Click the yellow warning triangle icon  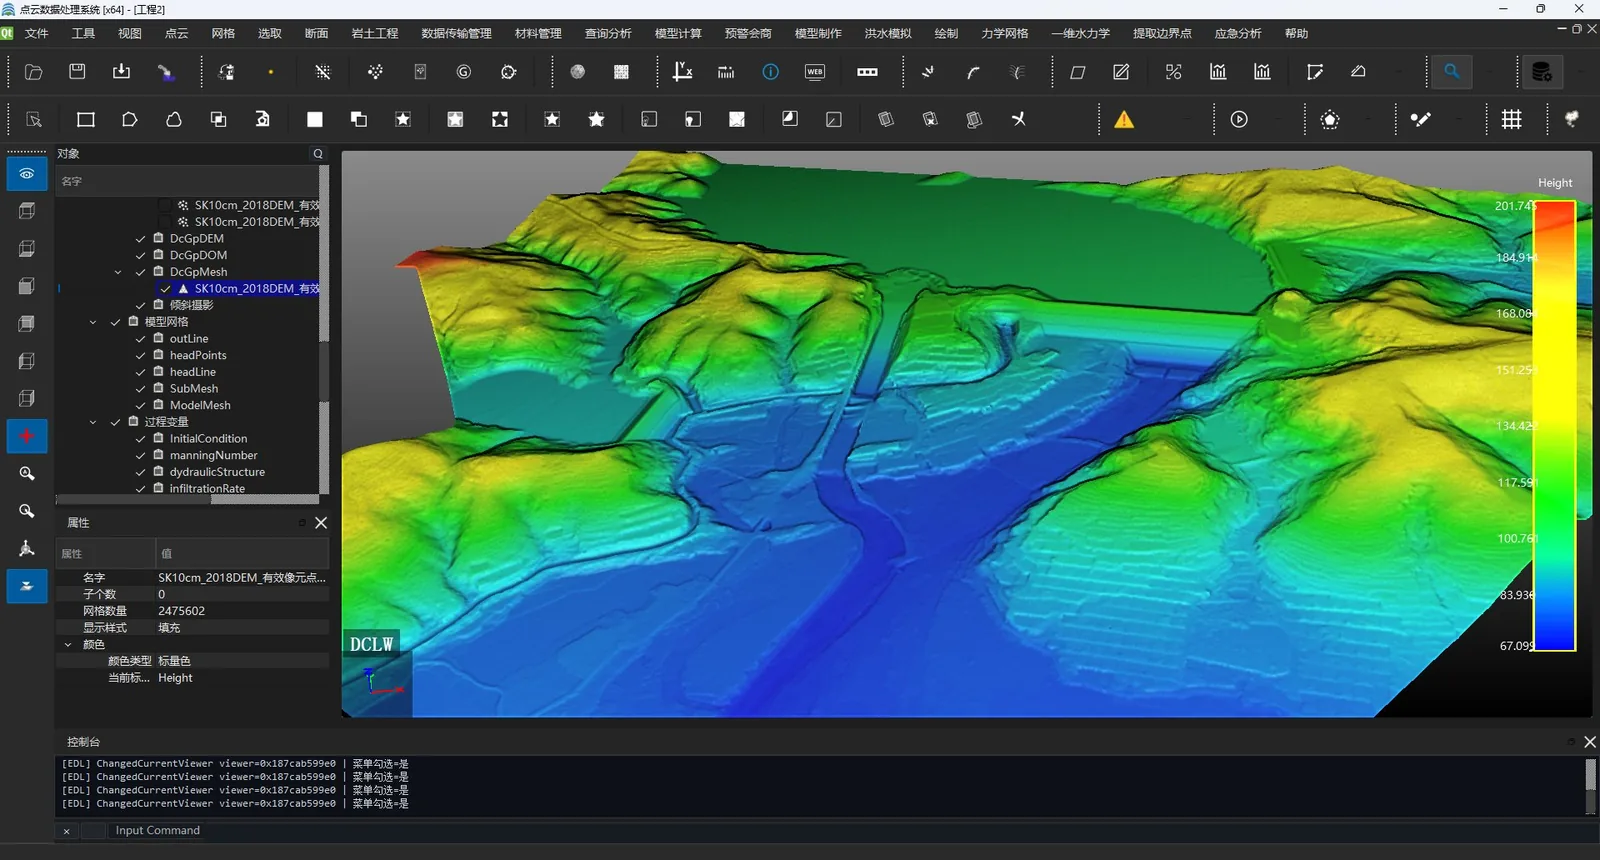(1124, 120)
